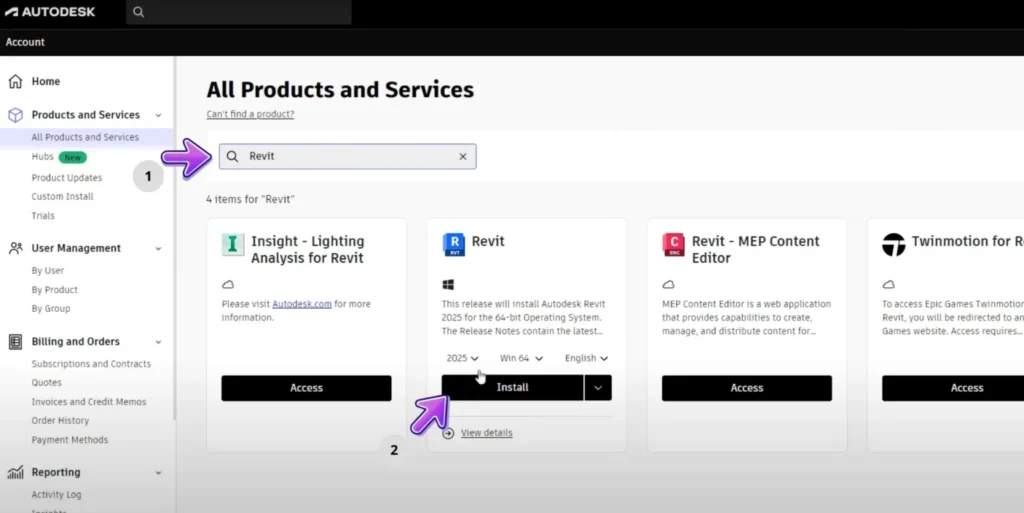Viewport: 1024px width, 513px height.
Task: Click Access on MEP Content Editor card
Action: tap(746, 388)
